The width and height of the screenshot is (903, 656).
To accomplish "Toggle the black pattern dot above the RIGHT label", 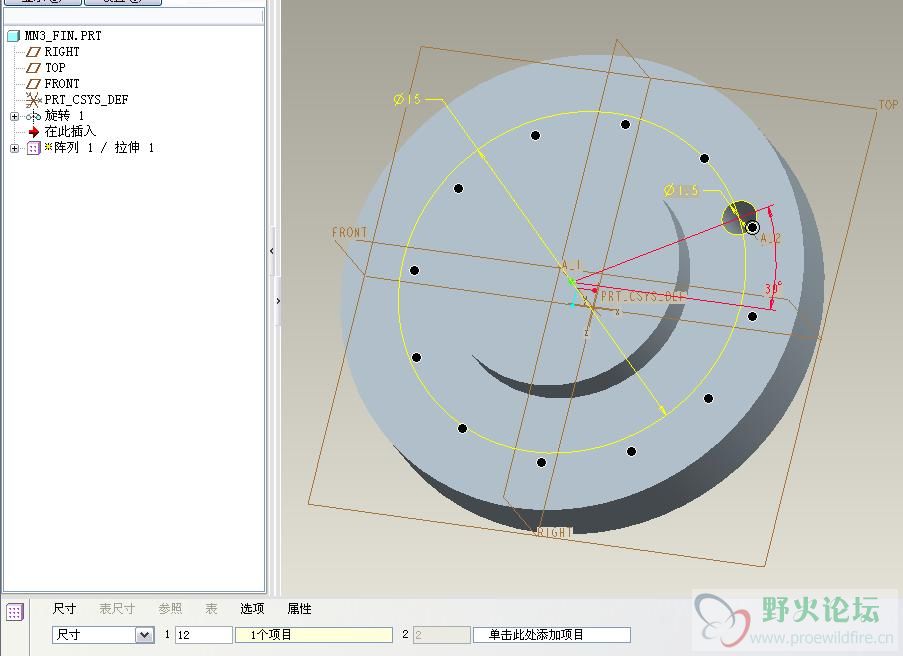I will pos(541,462).
